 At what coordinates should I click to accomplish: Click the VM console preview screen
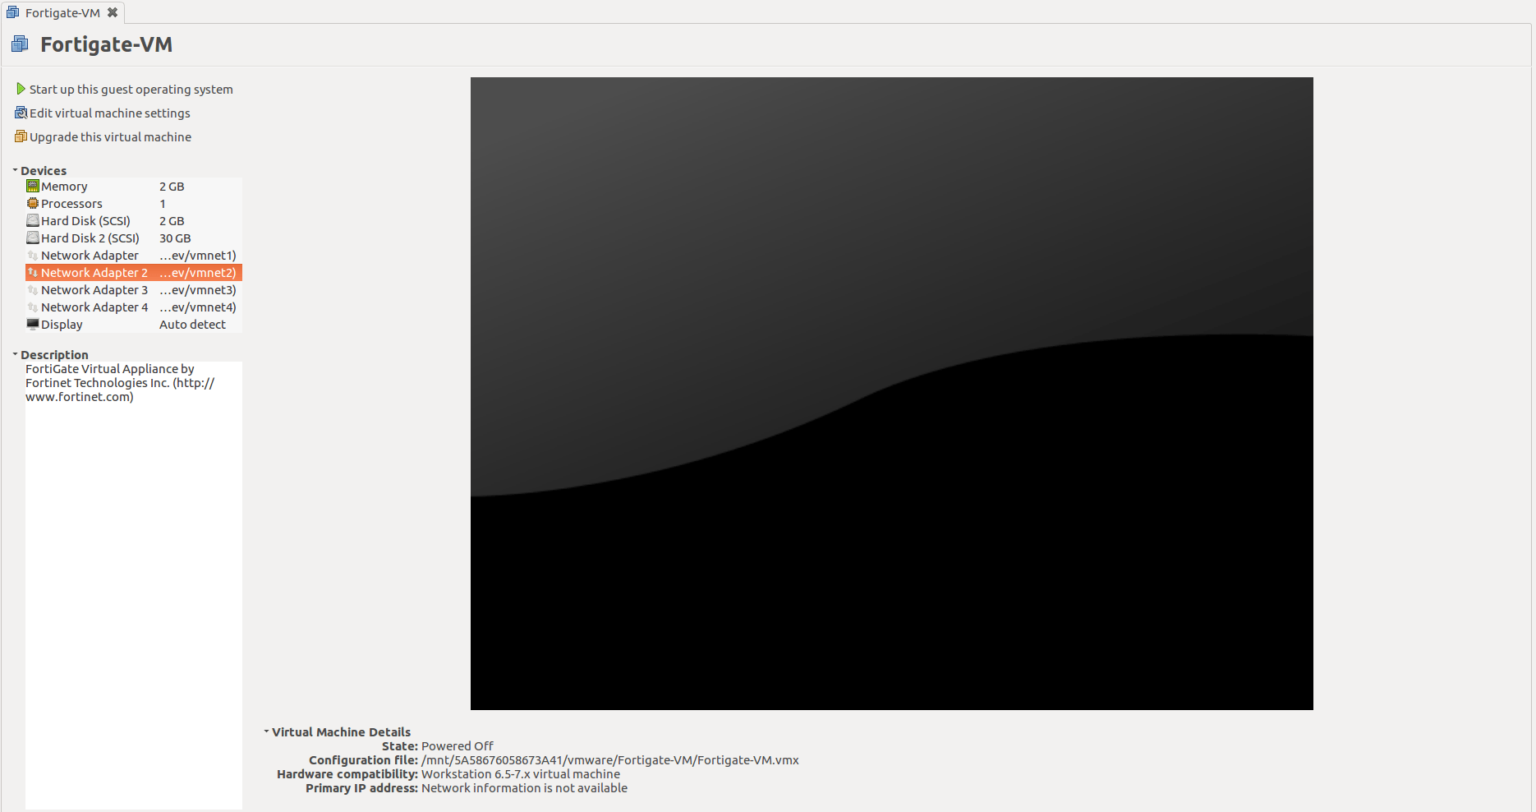coord(891,393)
